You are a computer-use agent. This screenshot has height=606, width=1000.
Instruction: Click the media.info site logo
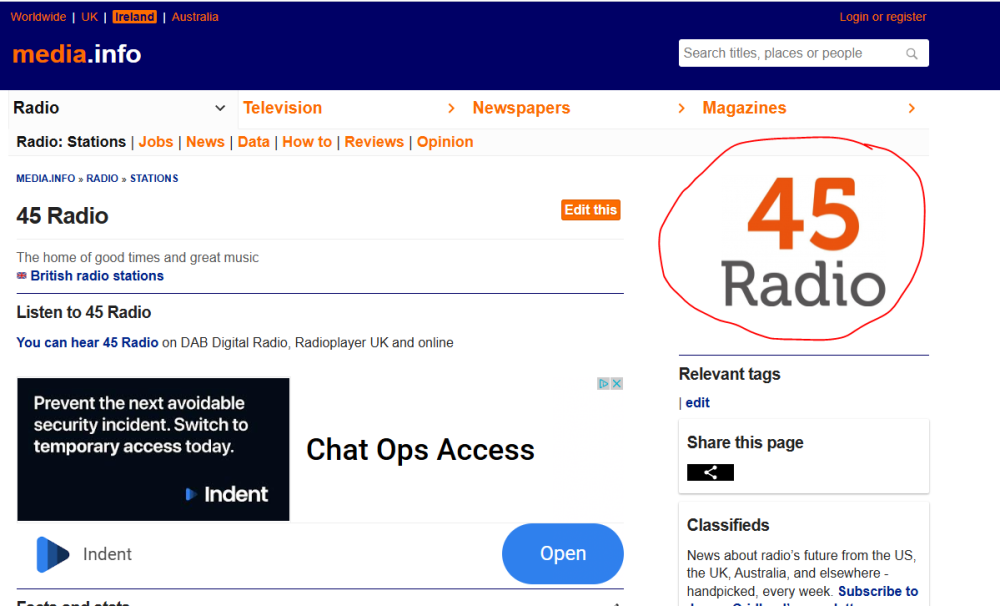click(x=77, y=54)
